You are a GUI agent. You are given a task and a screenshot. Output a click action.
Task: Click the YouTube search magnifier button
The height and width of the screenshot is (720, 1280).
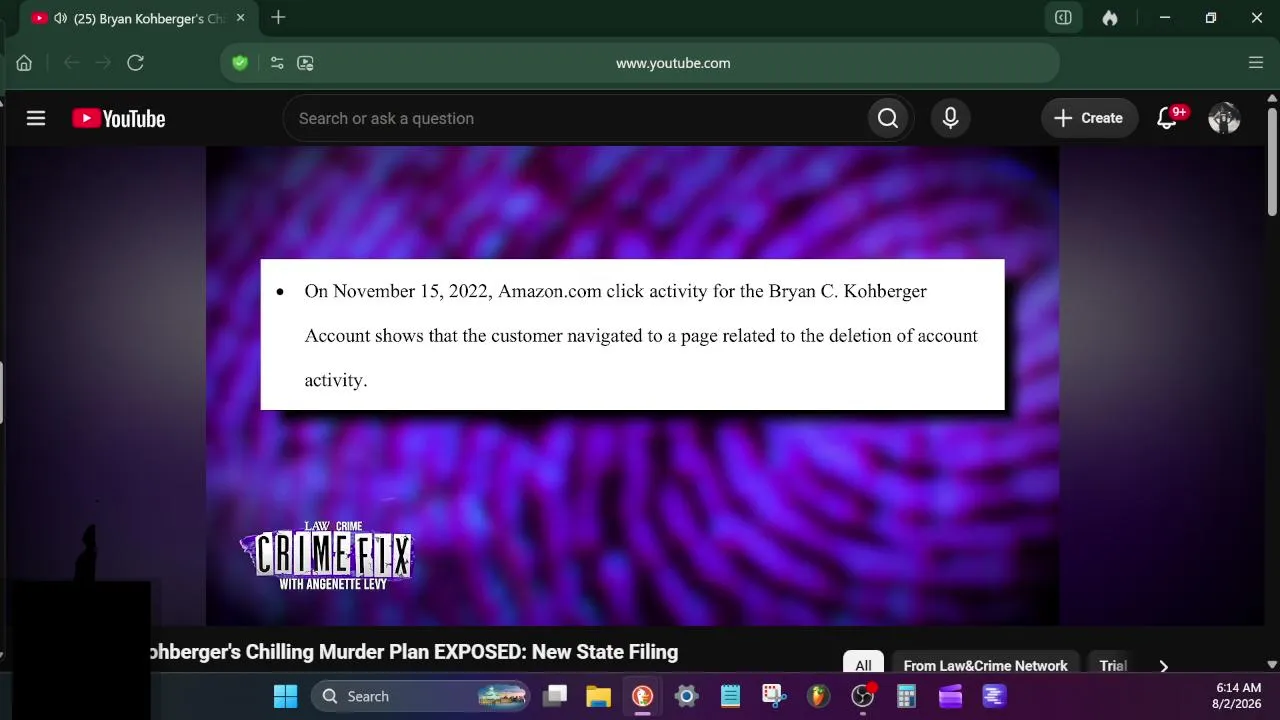point(888,118)
